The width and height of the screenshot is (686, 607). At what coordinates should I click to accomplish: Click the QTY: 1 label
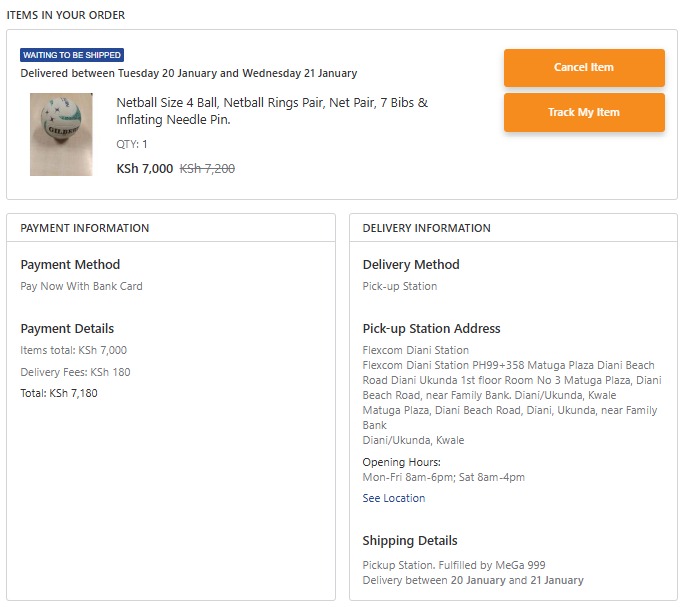coord(132,144)
